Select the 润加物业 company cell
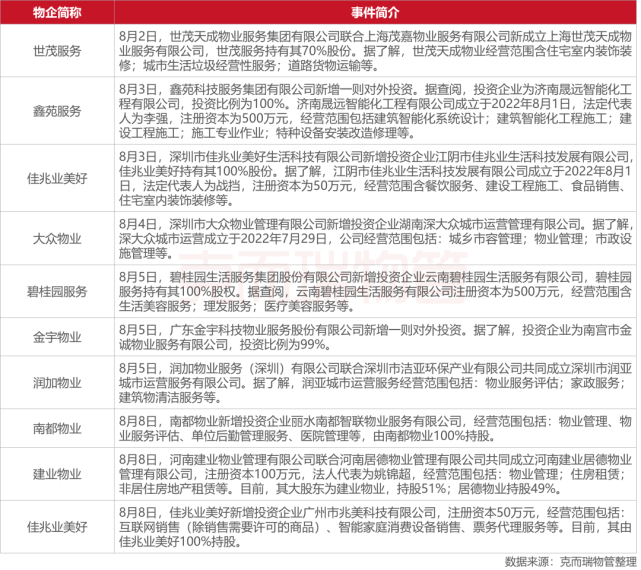This screenshot has width=641, height=570. pyautogui.click(x=57, y=383)
